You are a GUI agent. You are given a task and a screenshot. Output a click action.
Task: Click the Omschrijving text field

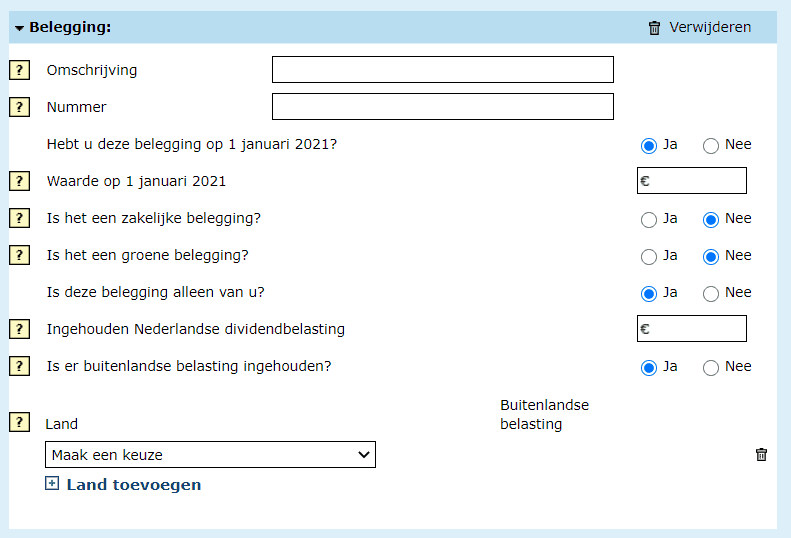pyautogui.click(x=442, y=70)
